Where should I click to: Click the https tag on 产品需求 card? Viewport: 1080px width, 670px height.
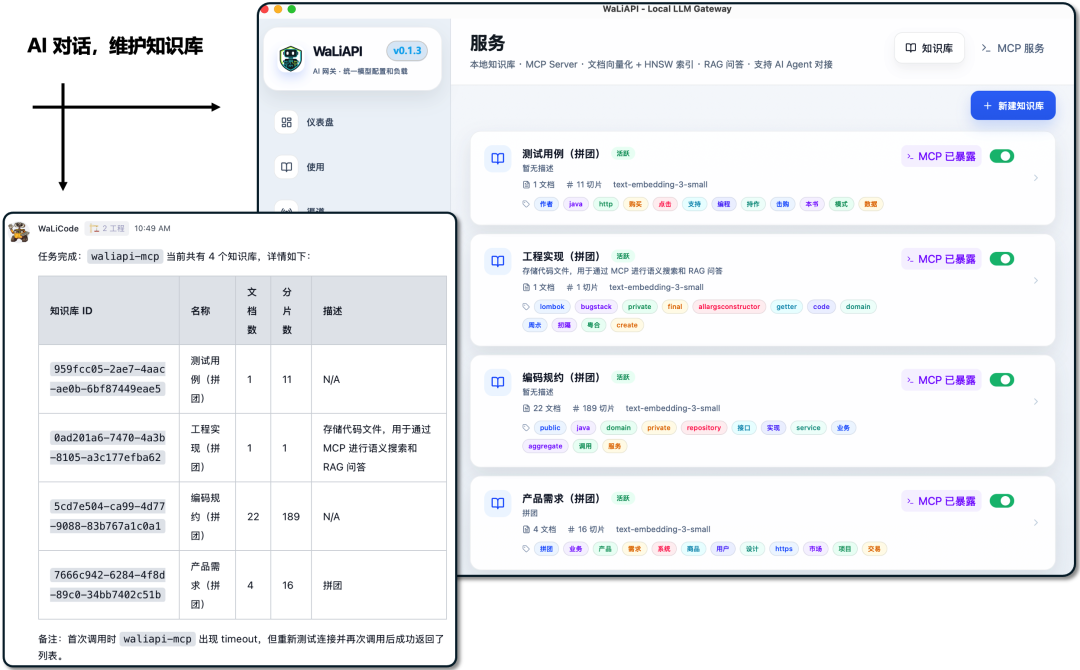(x=783, y=549)
